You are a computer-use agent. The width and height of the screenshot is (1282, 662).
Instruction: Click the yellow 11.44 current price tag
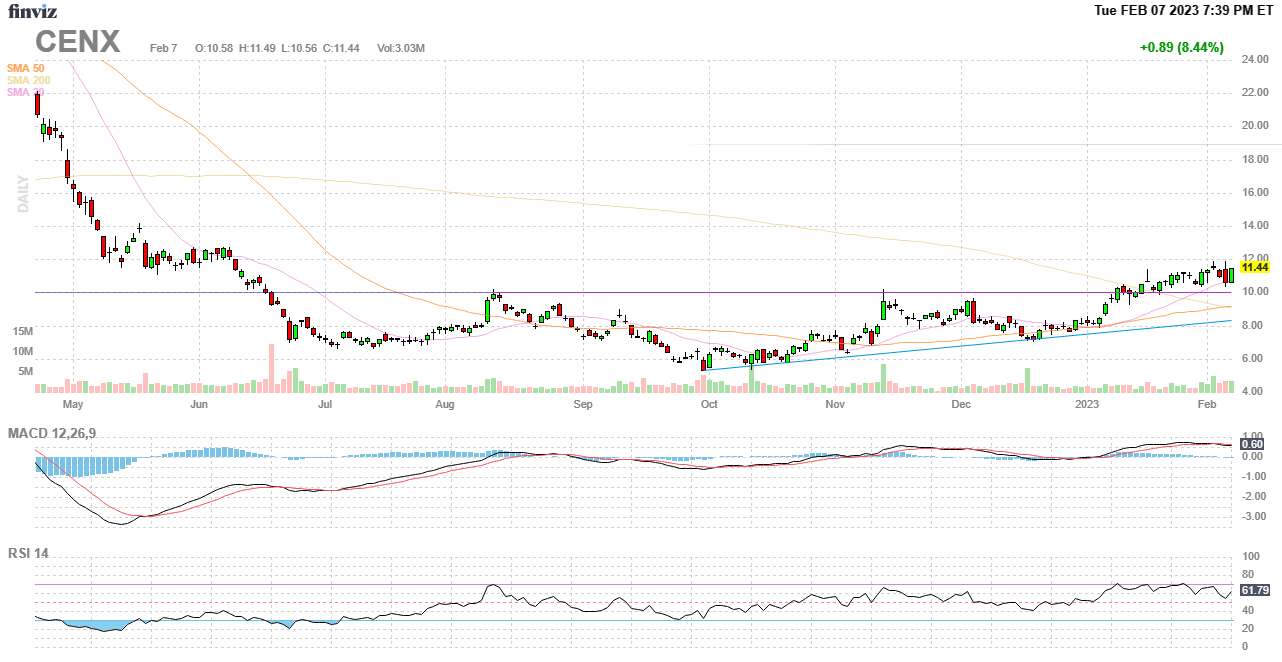pyautogui.click(x=1255, y=268)
